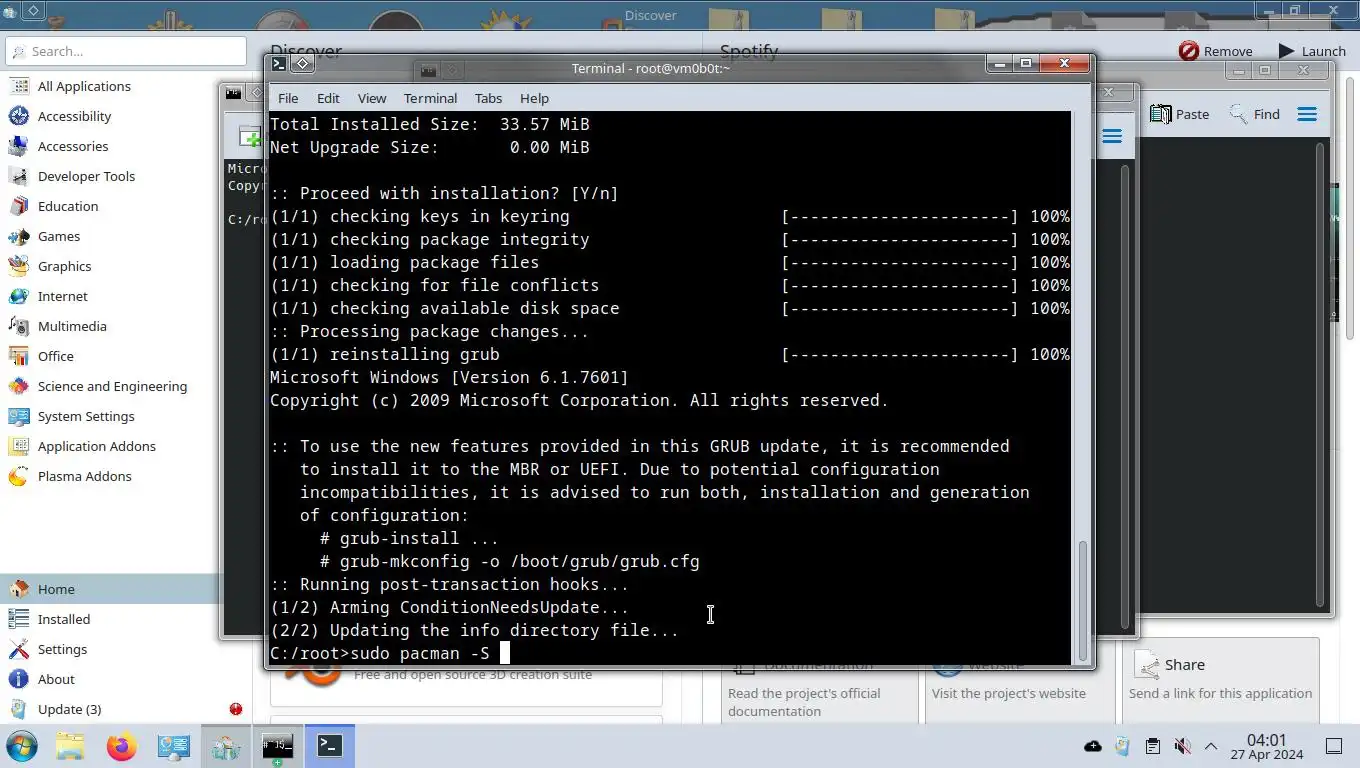This screenshot has height=768, width=1360.
Task: Click the red update notification badge
Action: [236, 709]
